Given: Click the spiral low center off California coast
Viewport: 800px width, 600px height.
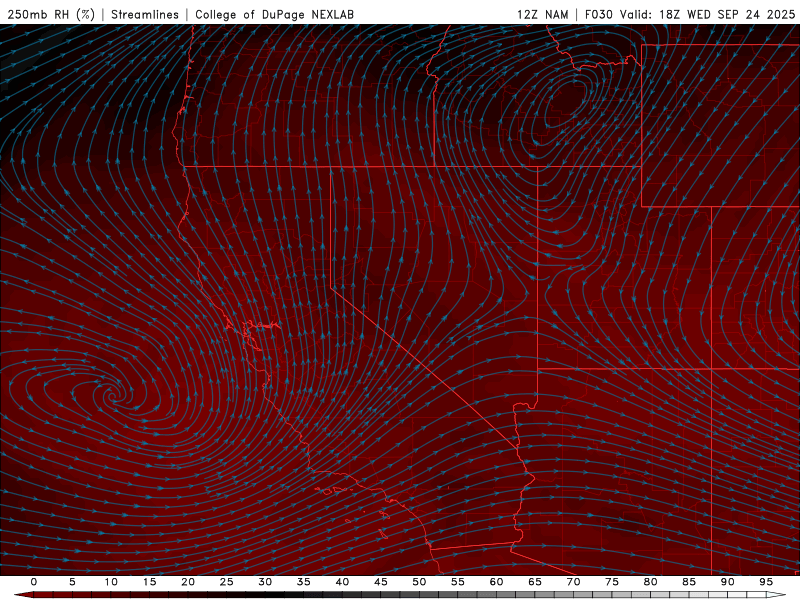Looking at the screenshot, I should pyautogui.click(x=112, y=395).
